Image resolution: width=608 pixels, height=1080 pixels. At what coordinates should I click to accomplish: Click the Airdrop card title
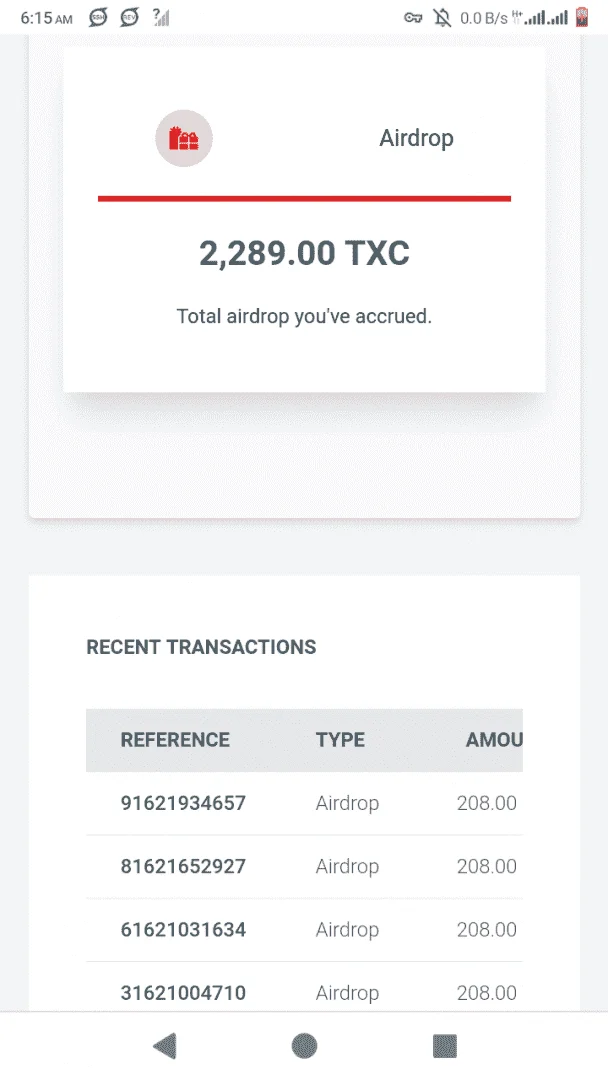pos(417,138)
